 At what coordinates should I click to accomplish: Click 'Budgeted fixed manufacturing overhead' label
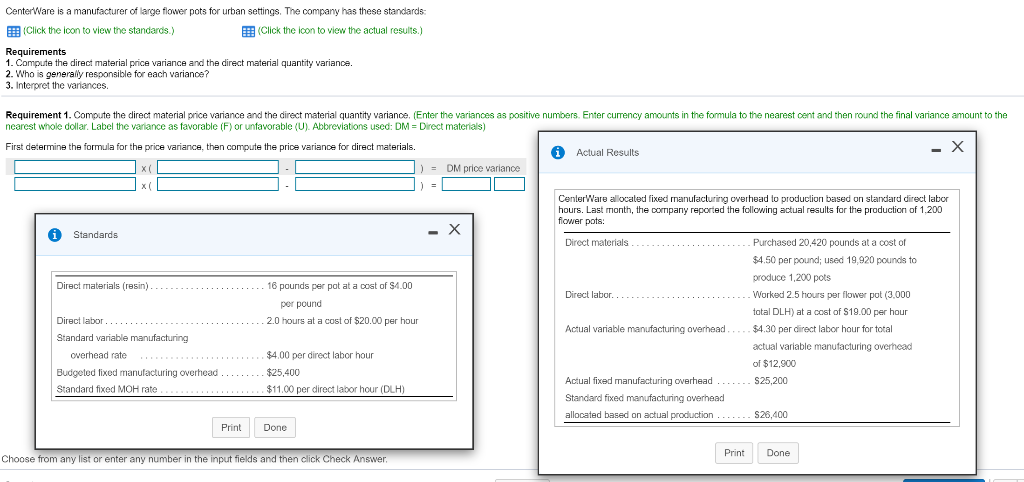(x=137, y=372)
